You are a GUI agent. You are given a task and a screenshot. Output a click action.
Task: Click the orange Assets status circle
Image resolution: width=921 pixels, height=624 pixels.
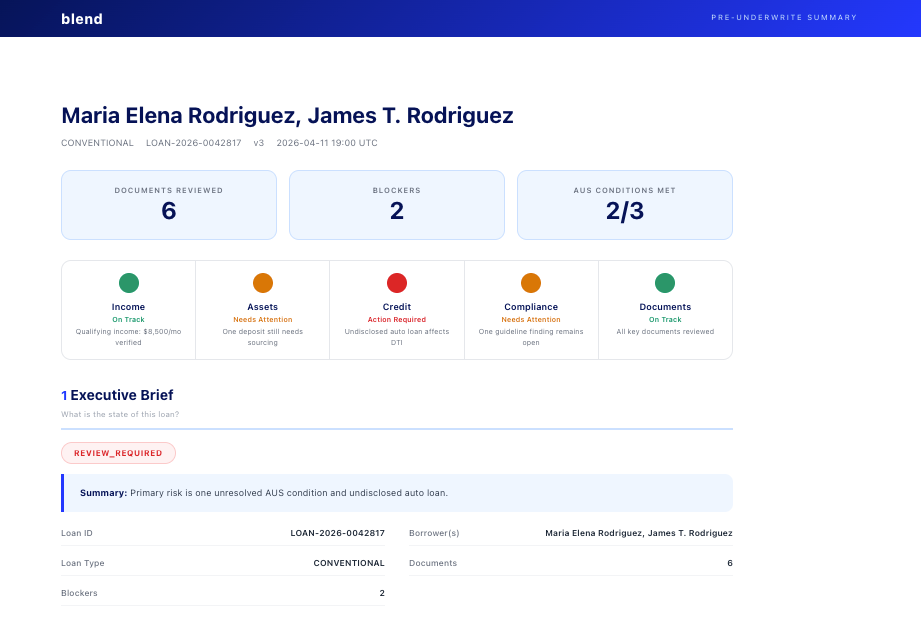pos(263,283)
